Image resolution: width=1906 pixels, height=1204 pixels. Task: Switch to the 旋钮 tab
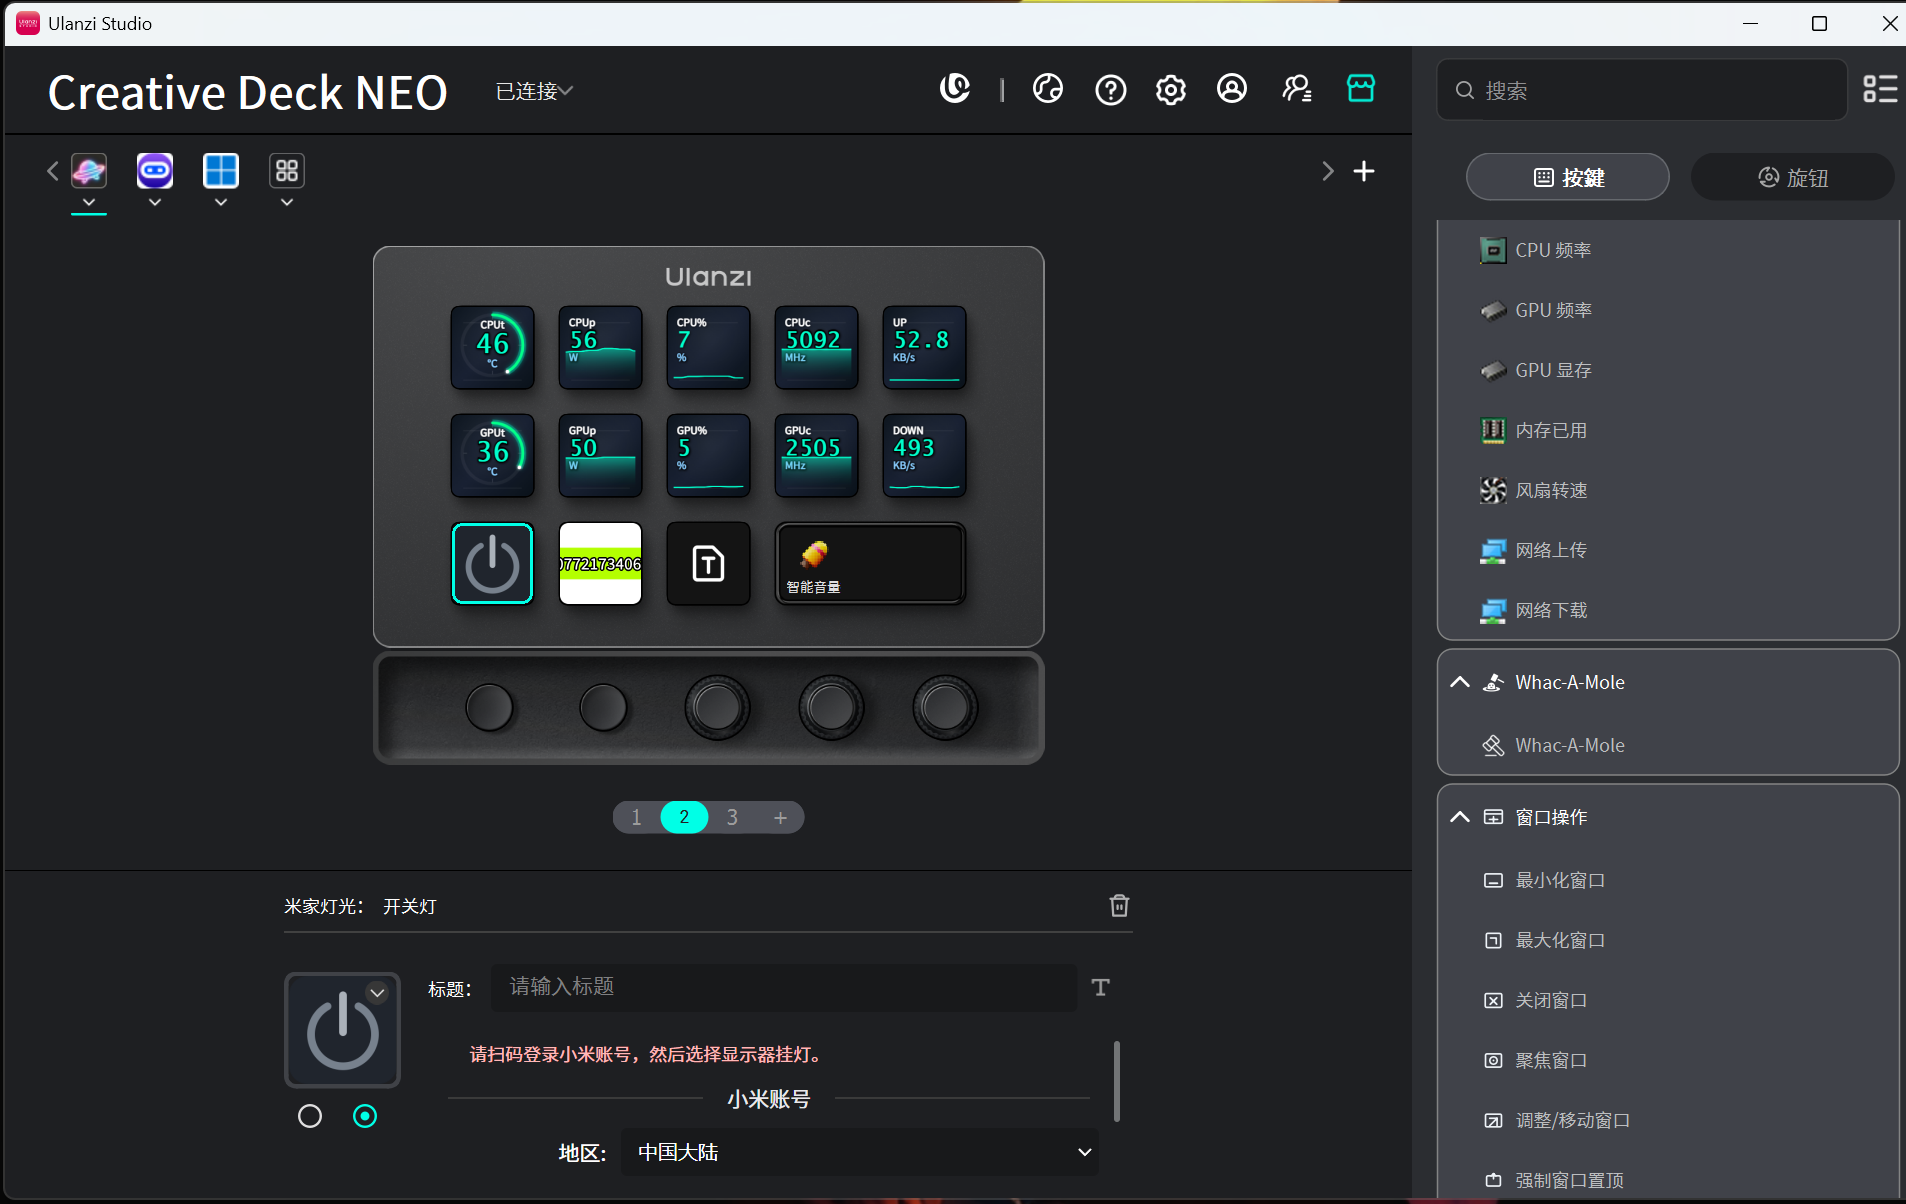pos(1793,177)
